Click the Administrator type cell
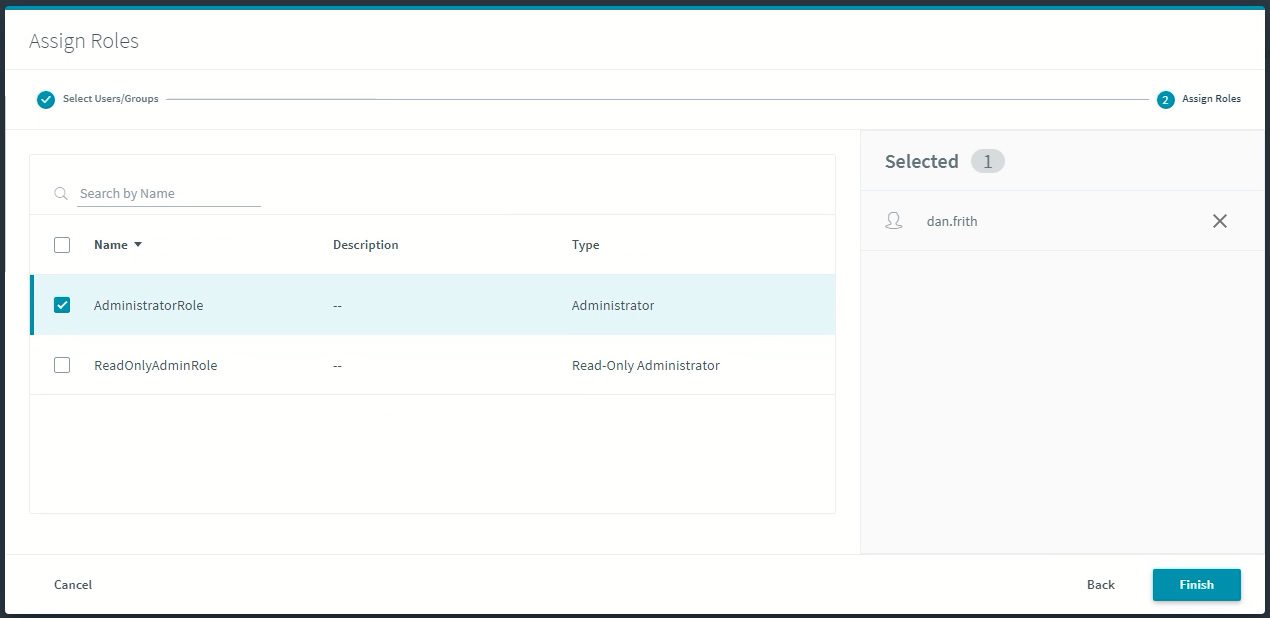1270x618 pixels. 613,305
